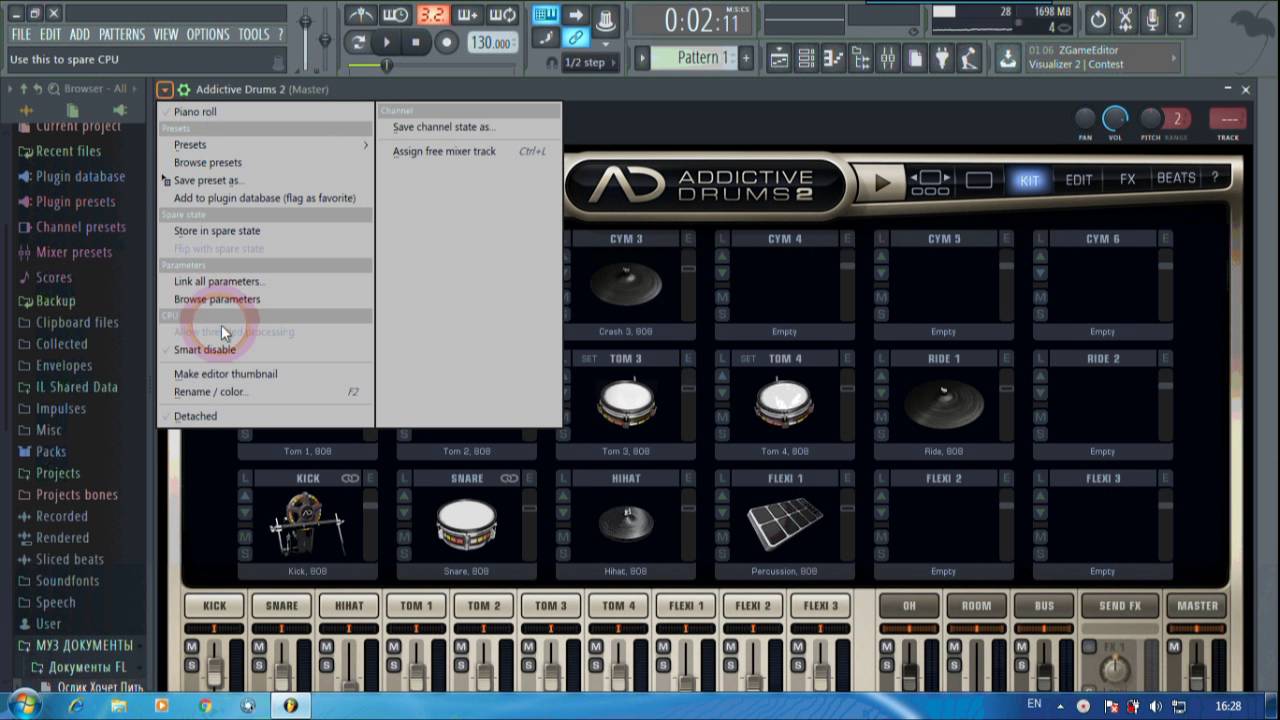Toggle Smart disable checkbox entry
Screen dimensions: 1280x720
pos(266,350)
